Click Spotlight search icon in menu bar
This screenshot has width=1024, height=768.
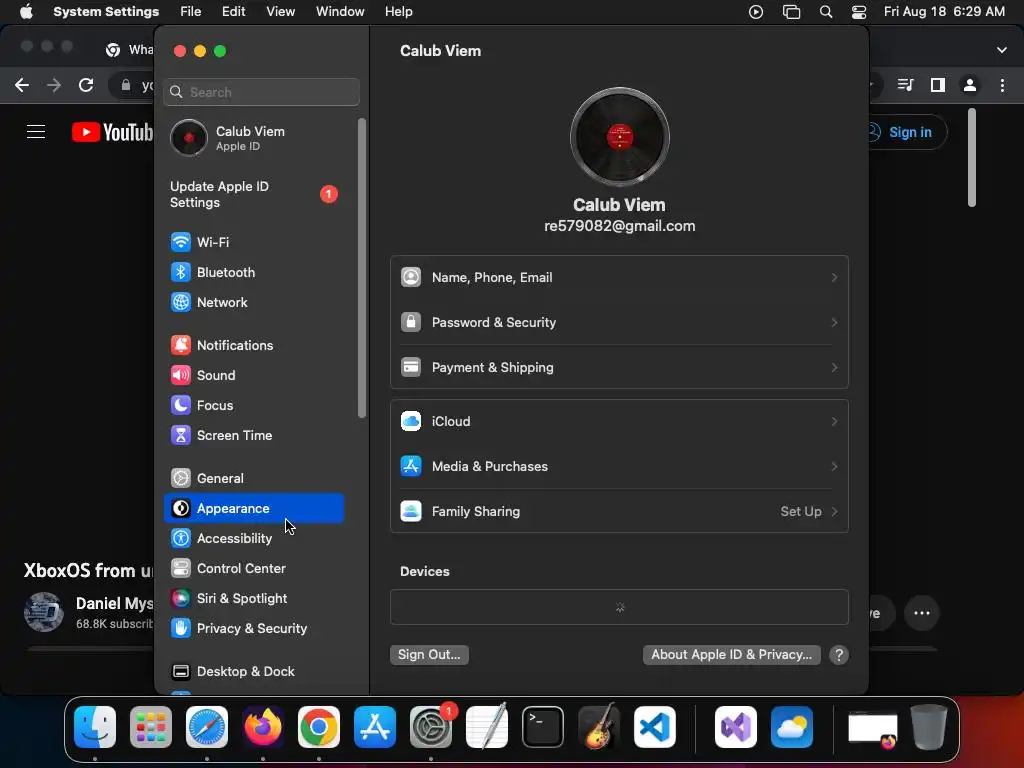(x=826, y=12)
